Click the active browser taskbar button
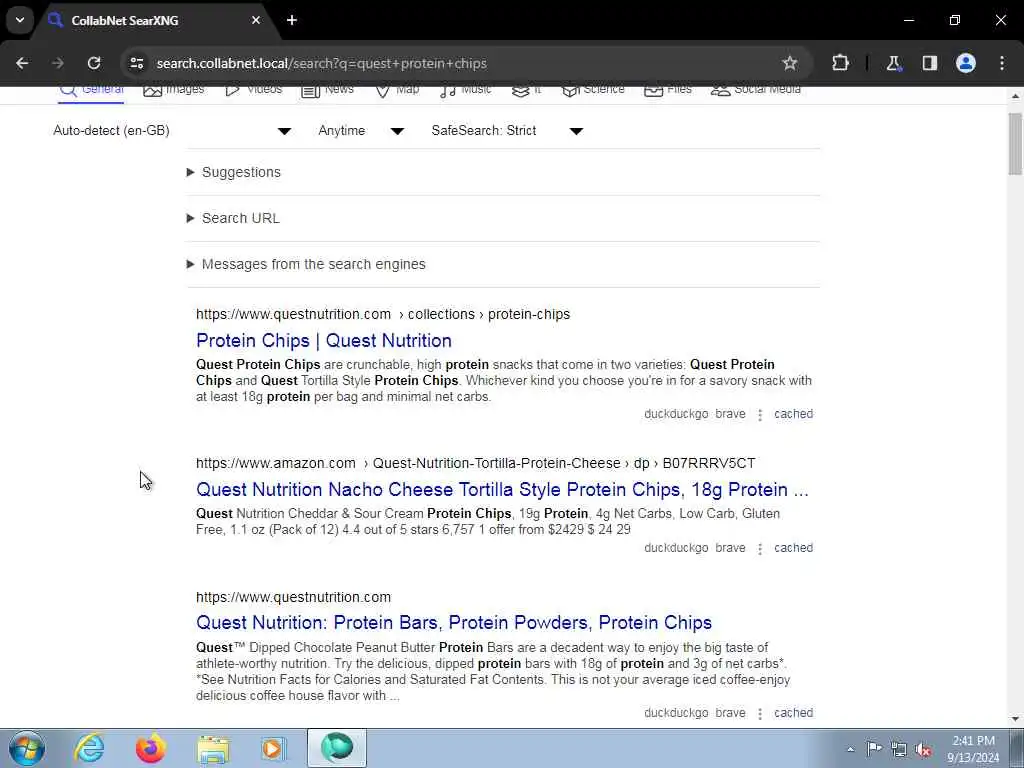Viewport: 1024px width, 768px height. tap(336, 748)
